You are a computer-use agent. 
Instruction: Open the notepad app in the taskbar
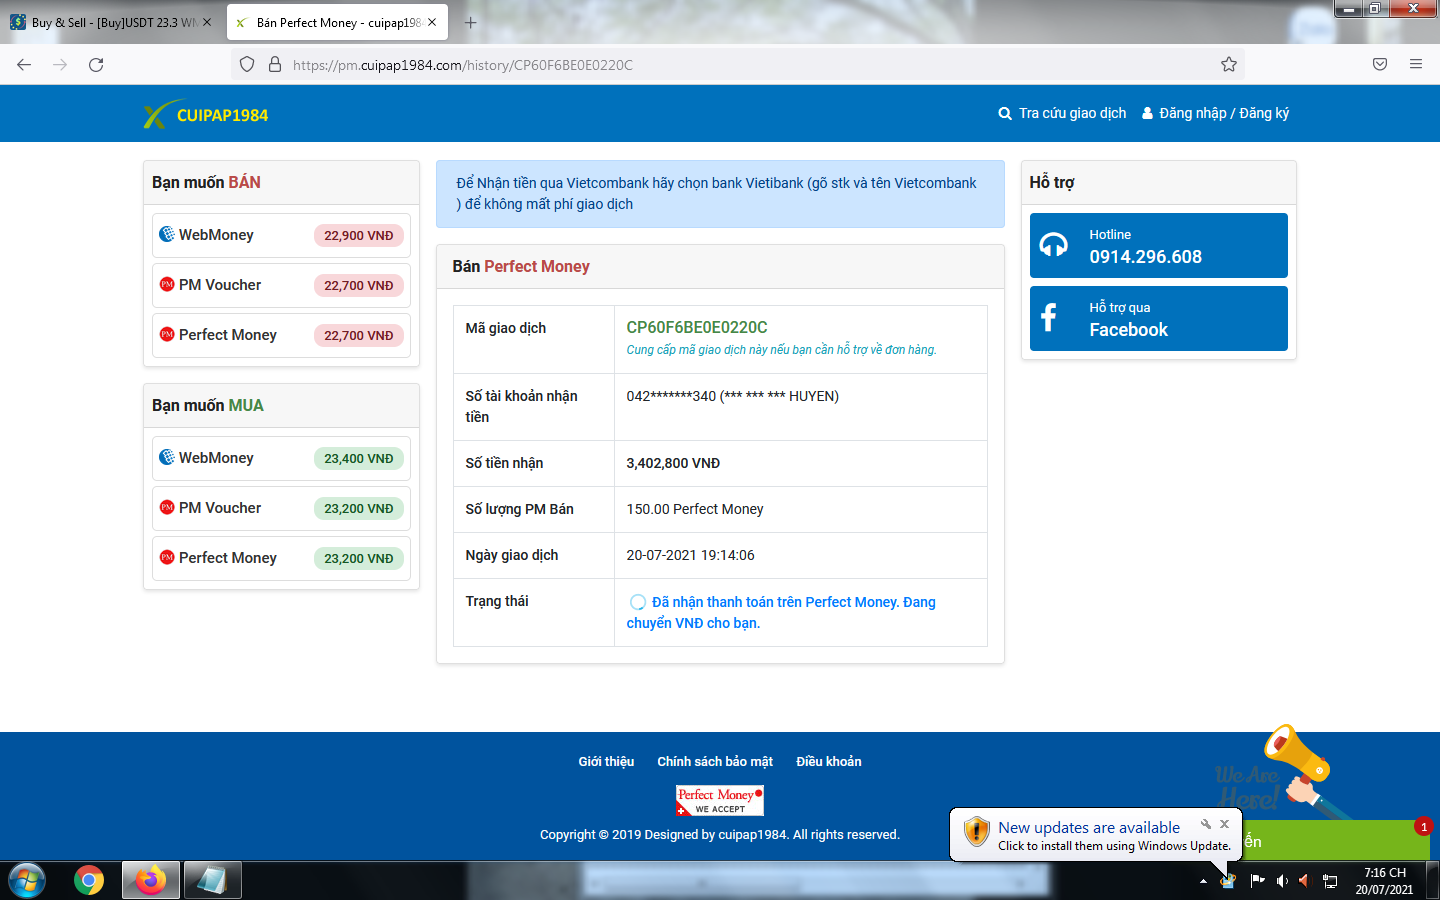pyautogui.click(x=212, y=881)
